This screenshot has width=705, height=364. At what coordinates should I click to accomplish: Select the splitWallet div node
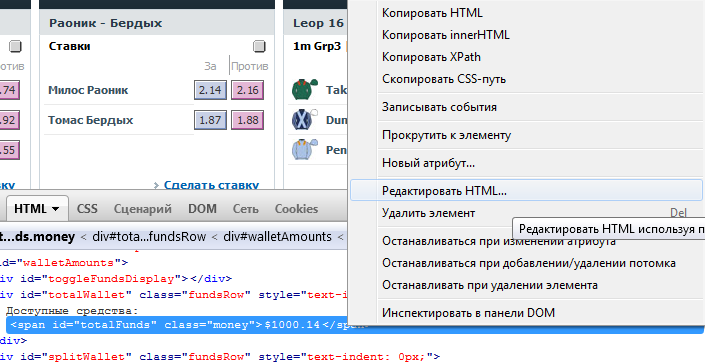[220, 357]
